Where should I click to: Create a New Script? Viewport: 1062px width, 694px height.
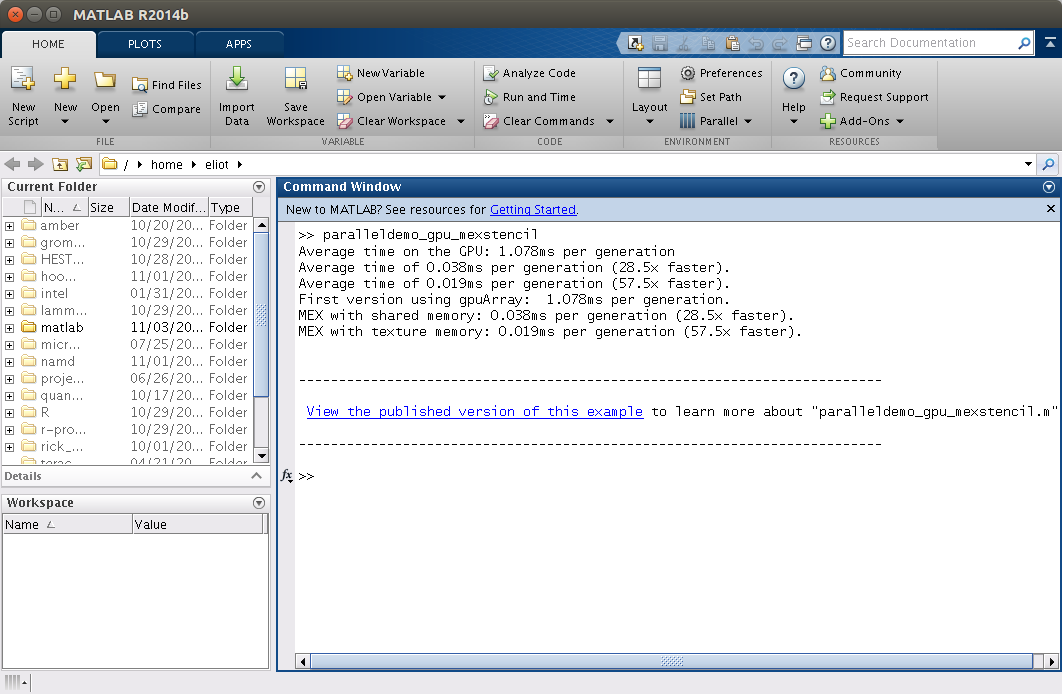coord(23,95)
